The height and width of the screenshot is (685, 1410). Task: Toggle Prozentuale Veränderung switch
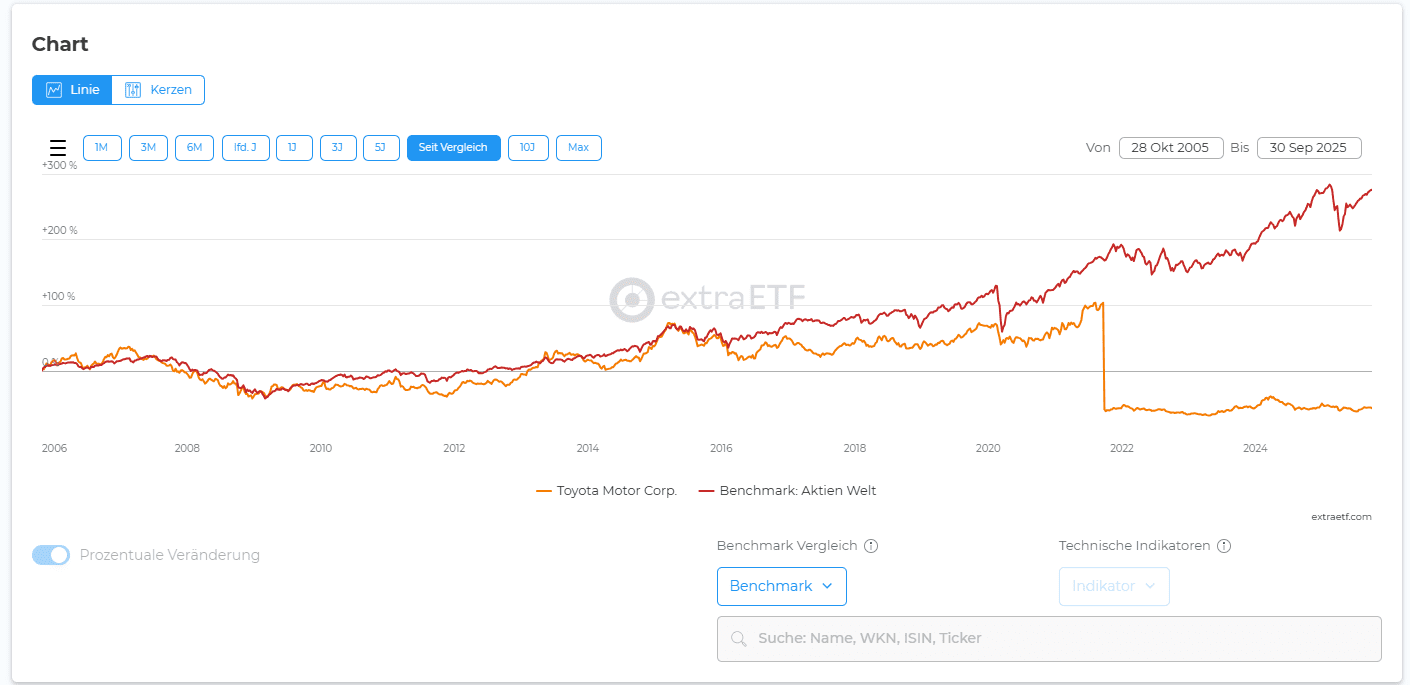tap(51, 555)
